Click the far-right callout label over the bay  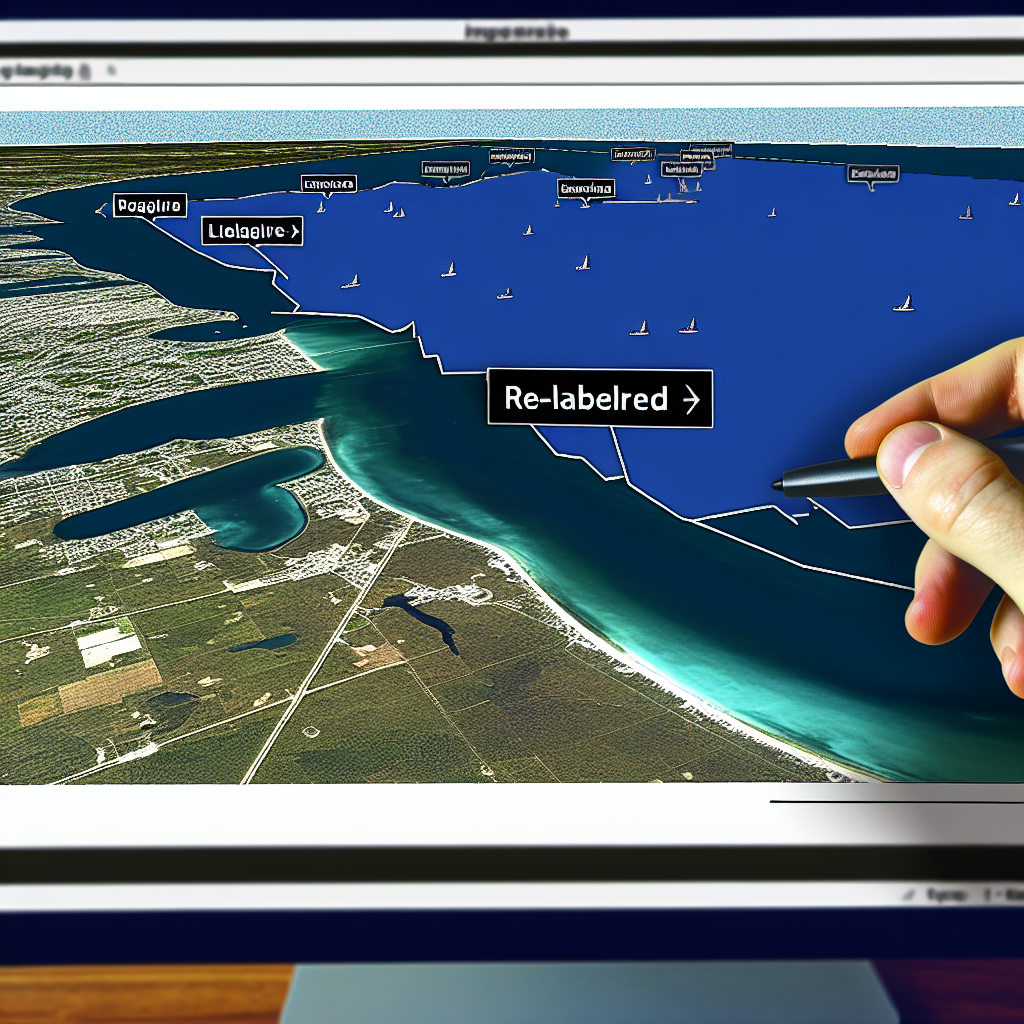click(x=872, y=174)
